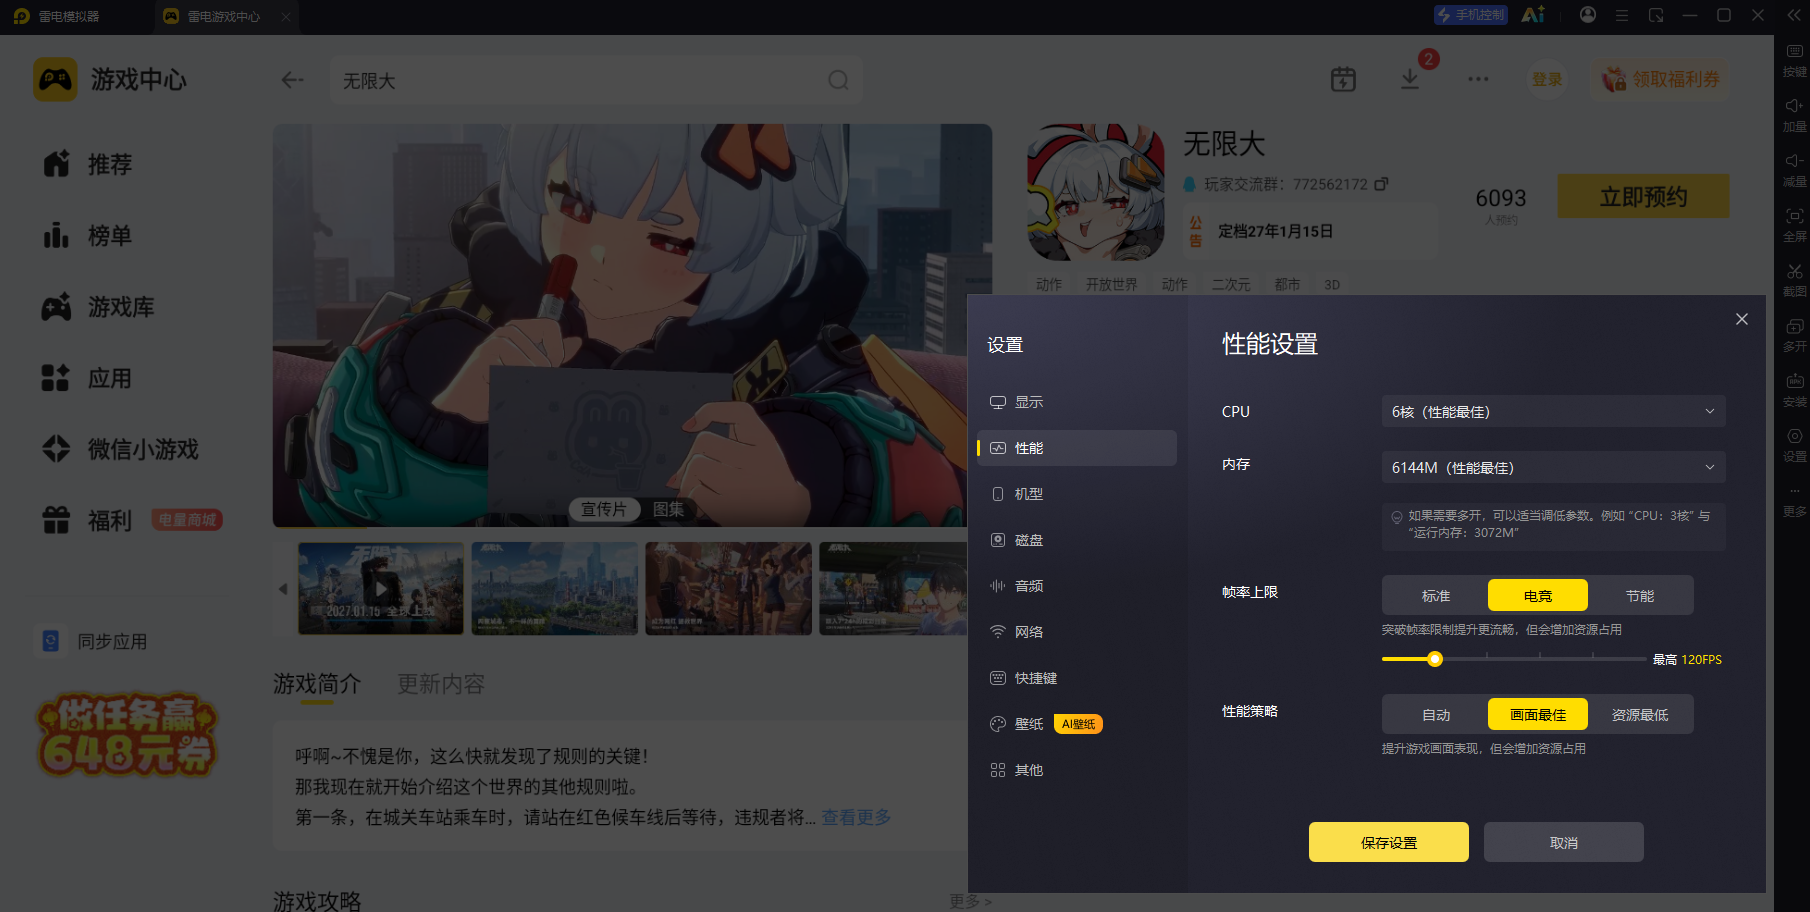Click the 取消 button
The height and width of the screenshot is (912, 1810).
1564,842
